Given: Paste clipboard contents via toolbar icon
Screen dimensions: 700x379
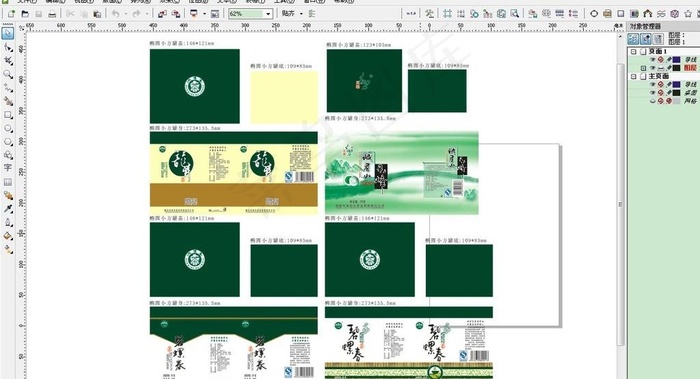Looking at the screenshot, I should click(97, 14).
